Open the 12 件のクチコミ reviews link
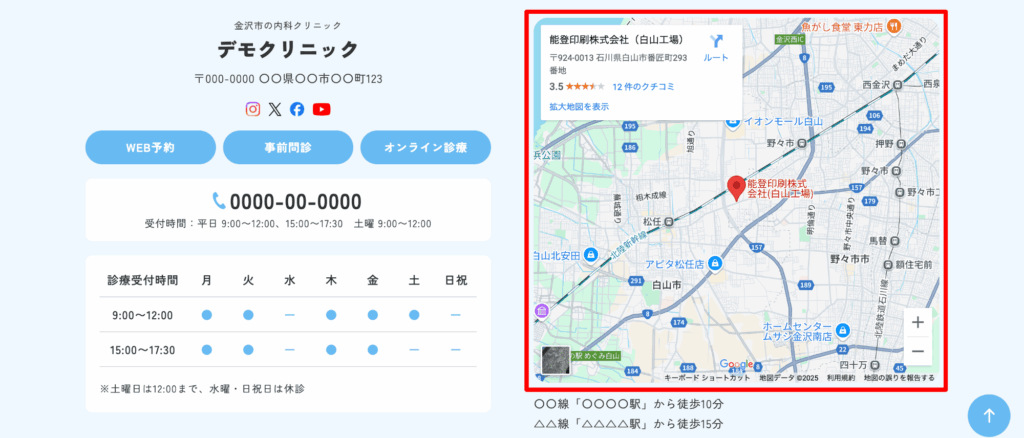The image size is (1024, 438). point(643,87)
